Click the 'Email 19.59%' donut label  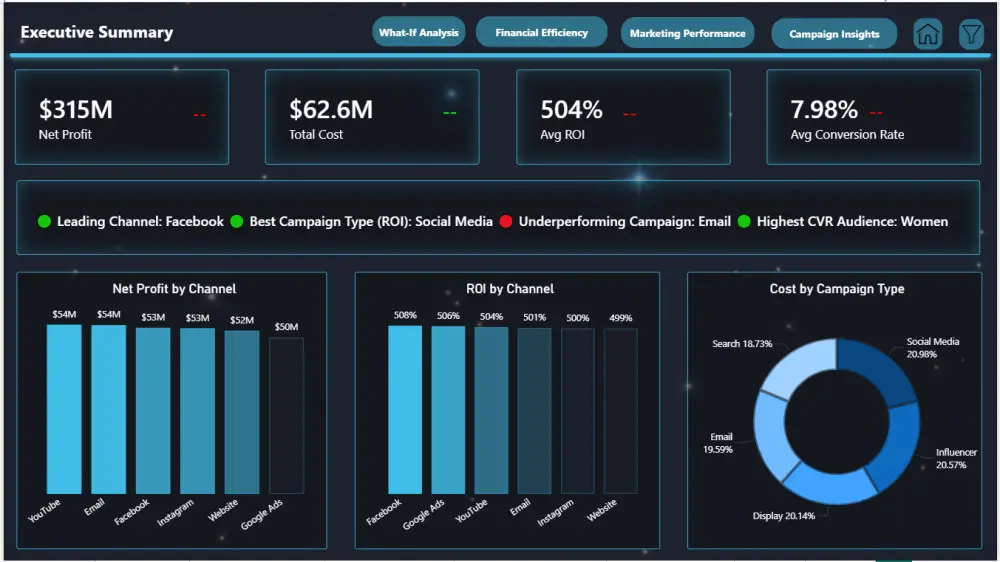tap(718, 443)
